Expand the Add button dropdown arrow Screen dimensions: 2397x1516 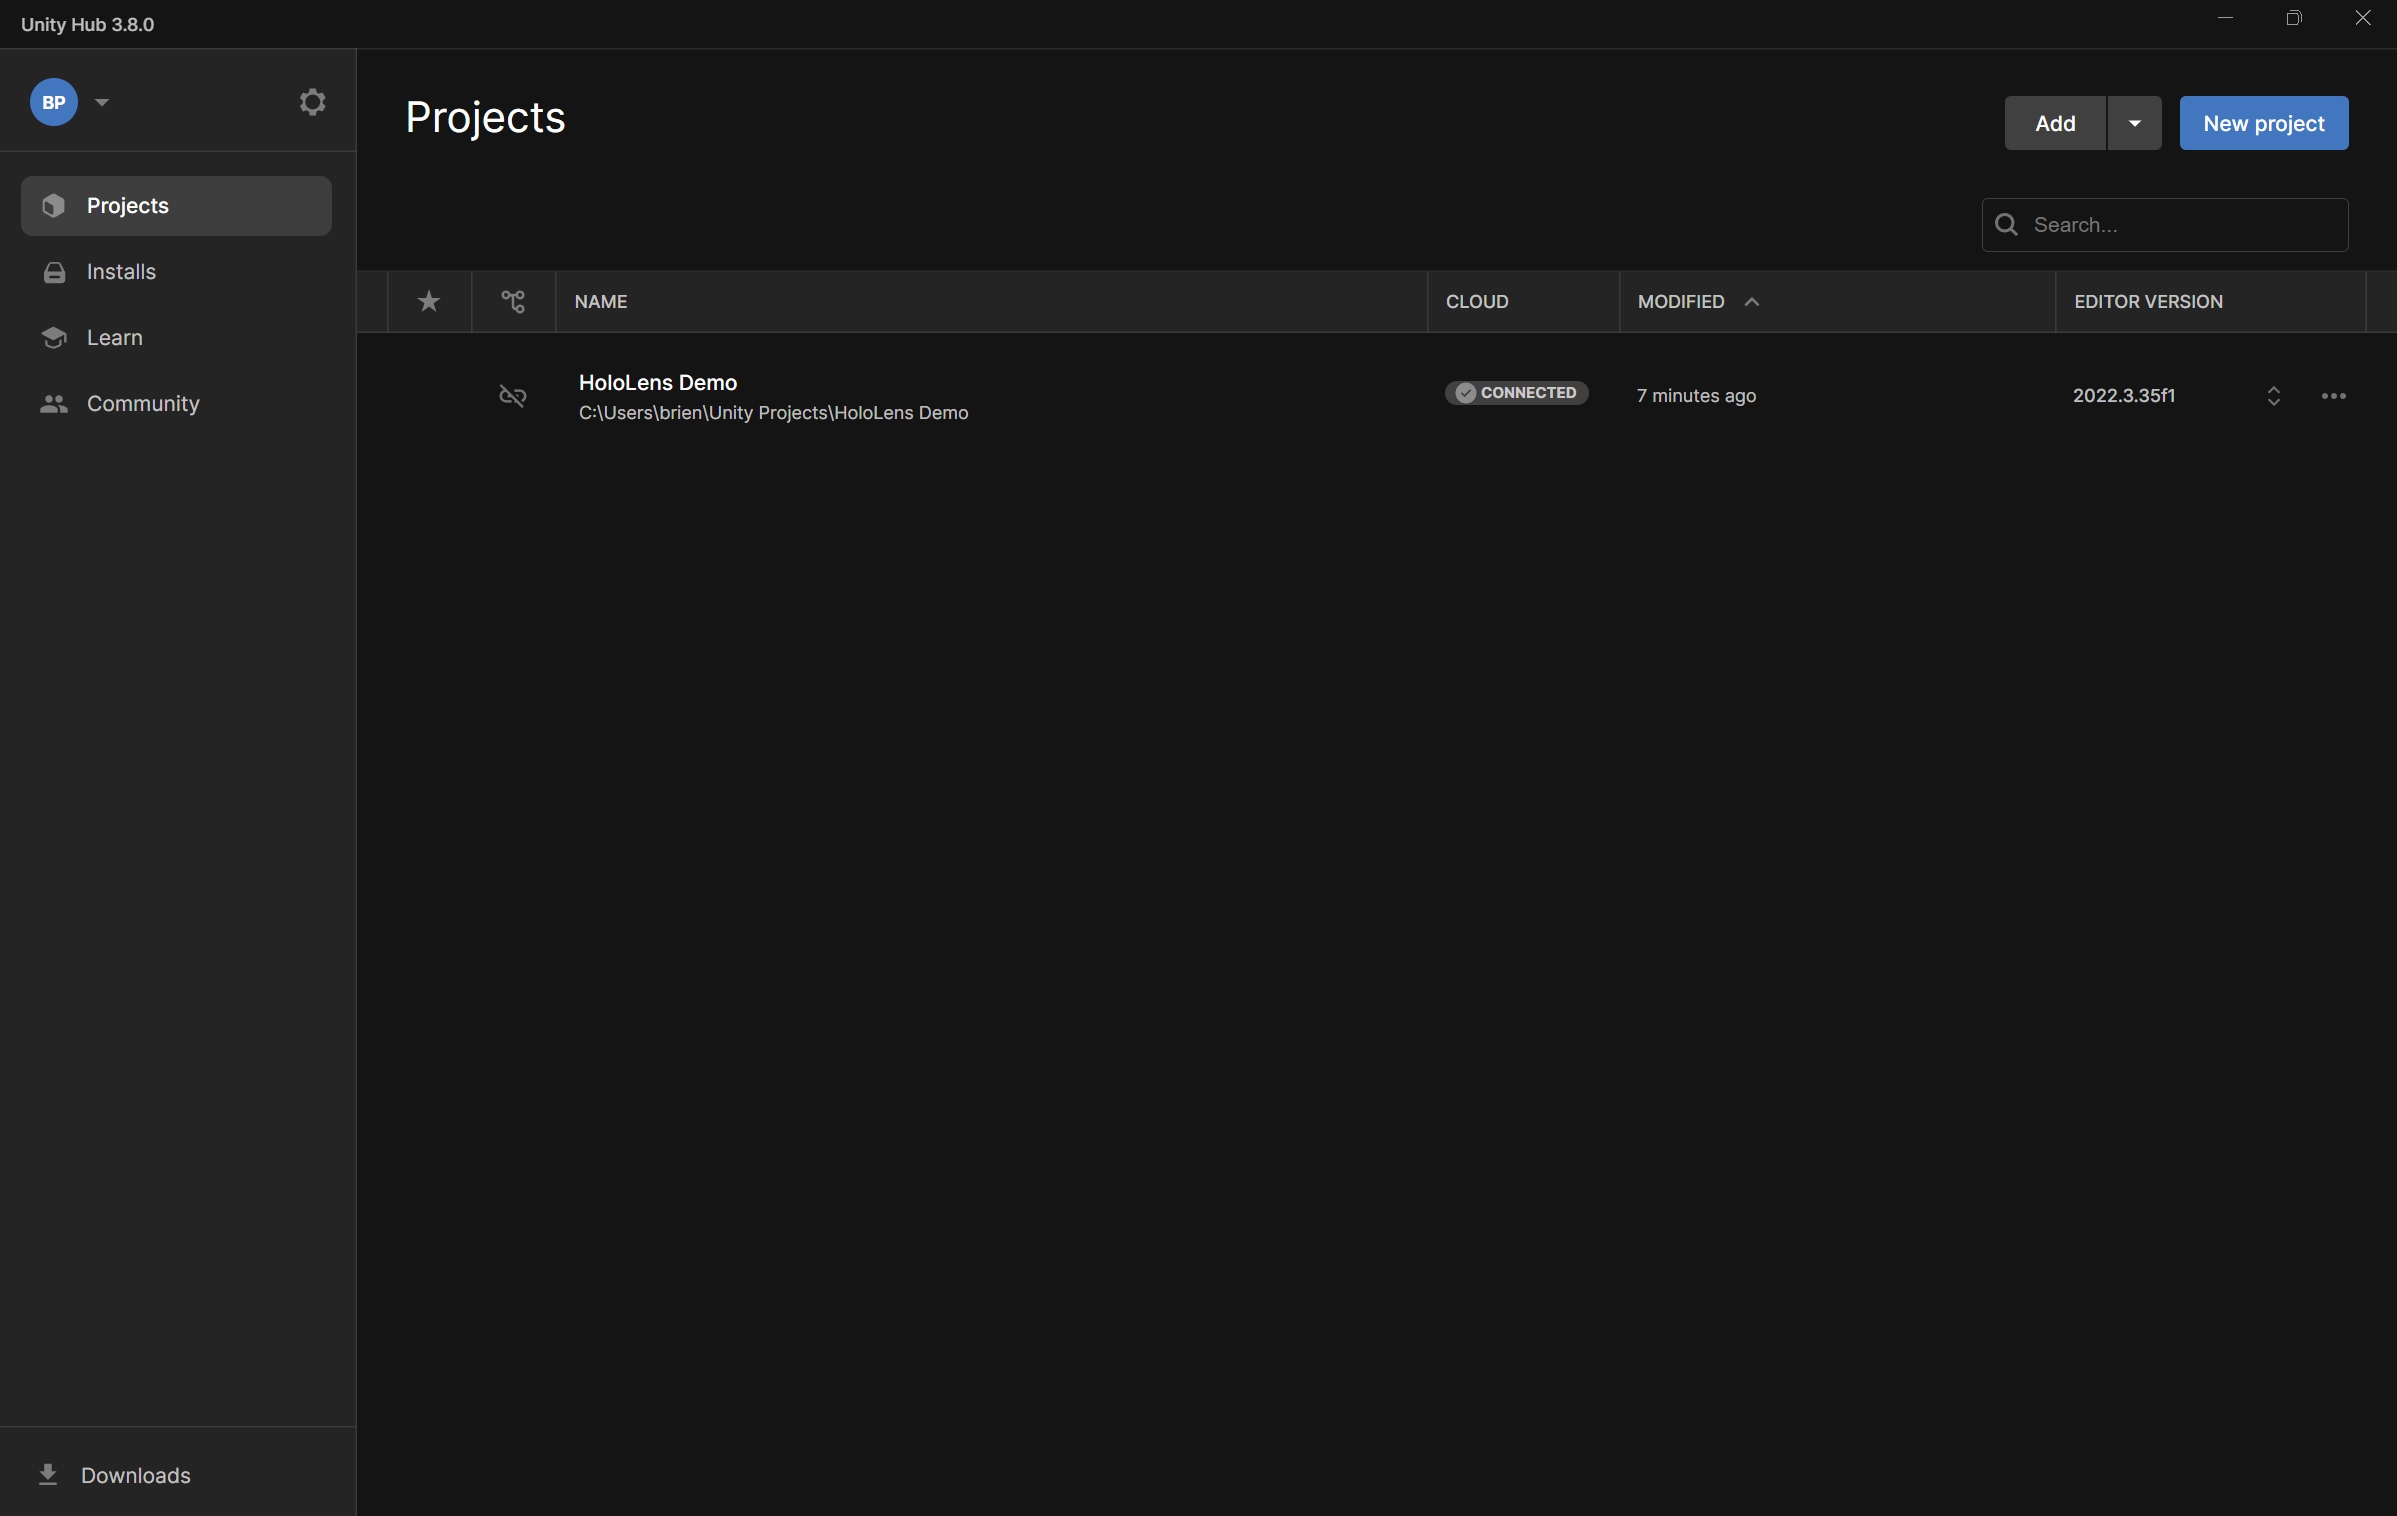(2134, 122)
